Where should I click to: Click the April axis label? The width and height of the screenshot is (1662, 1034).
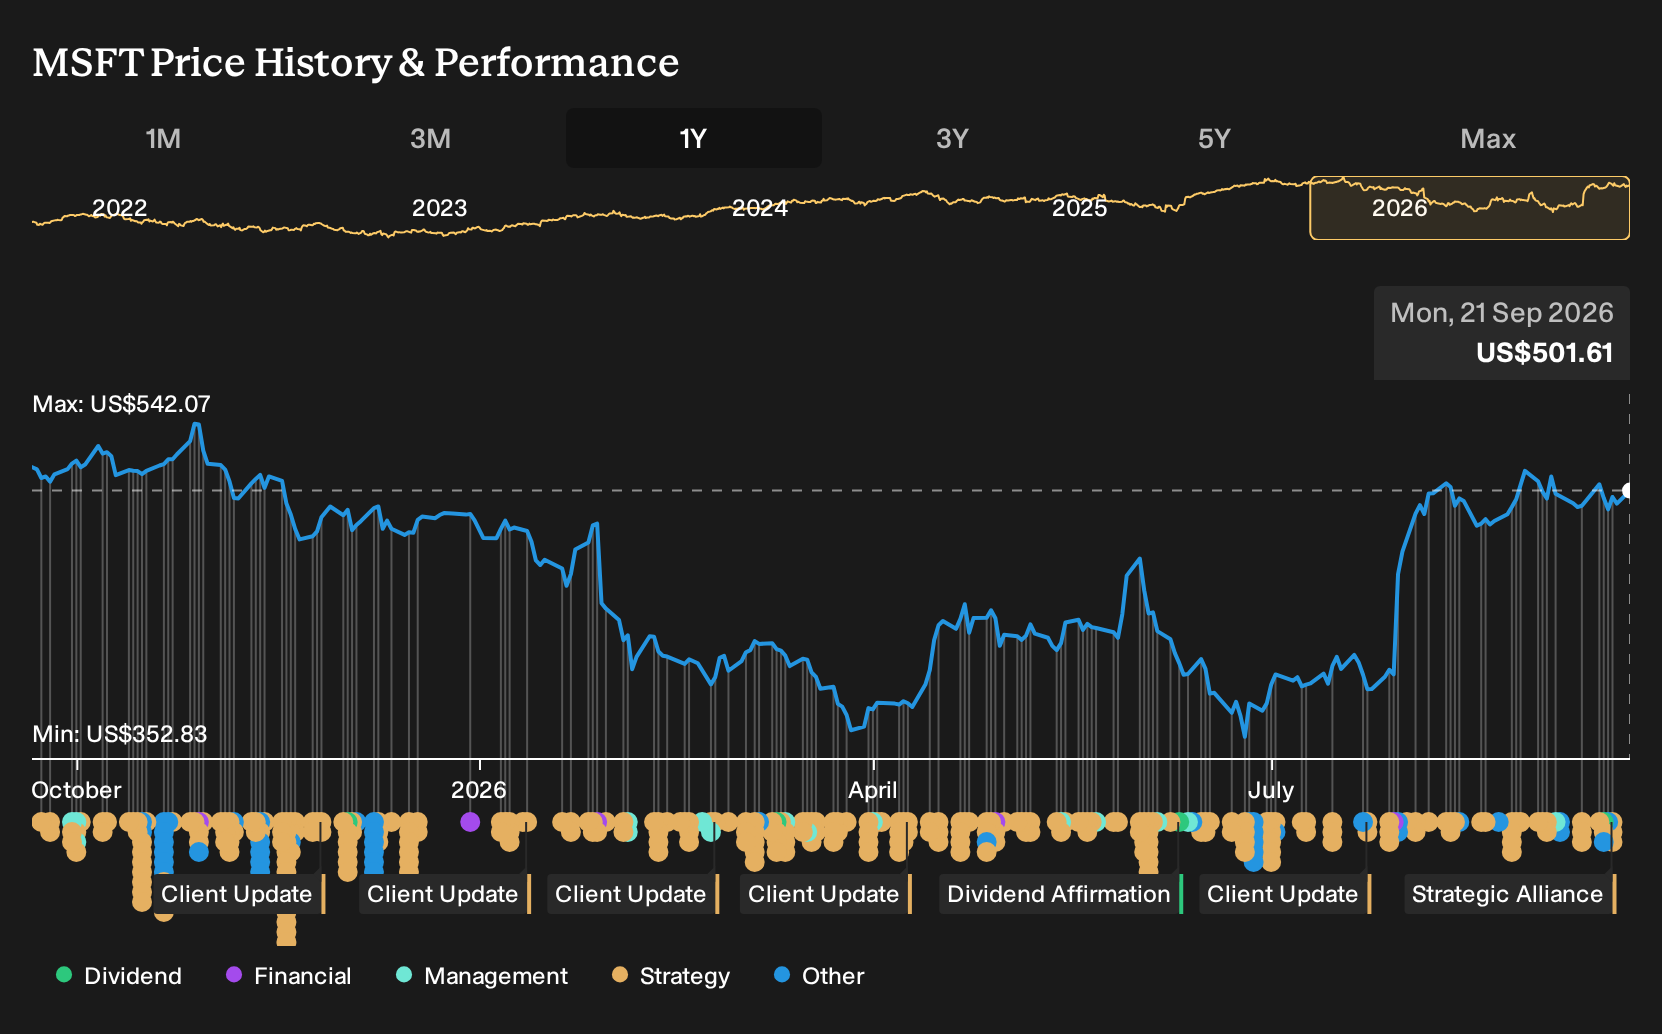pyautogui.click(x=873, y=790)
